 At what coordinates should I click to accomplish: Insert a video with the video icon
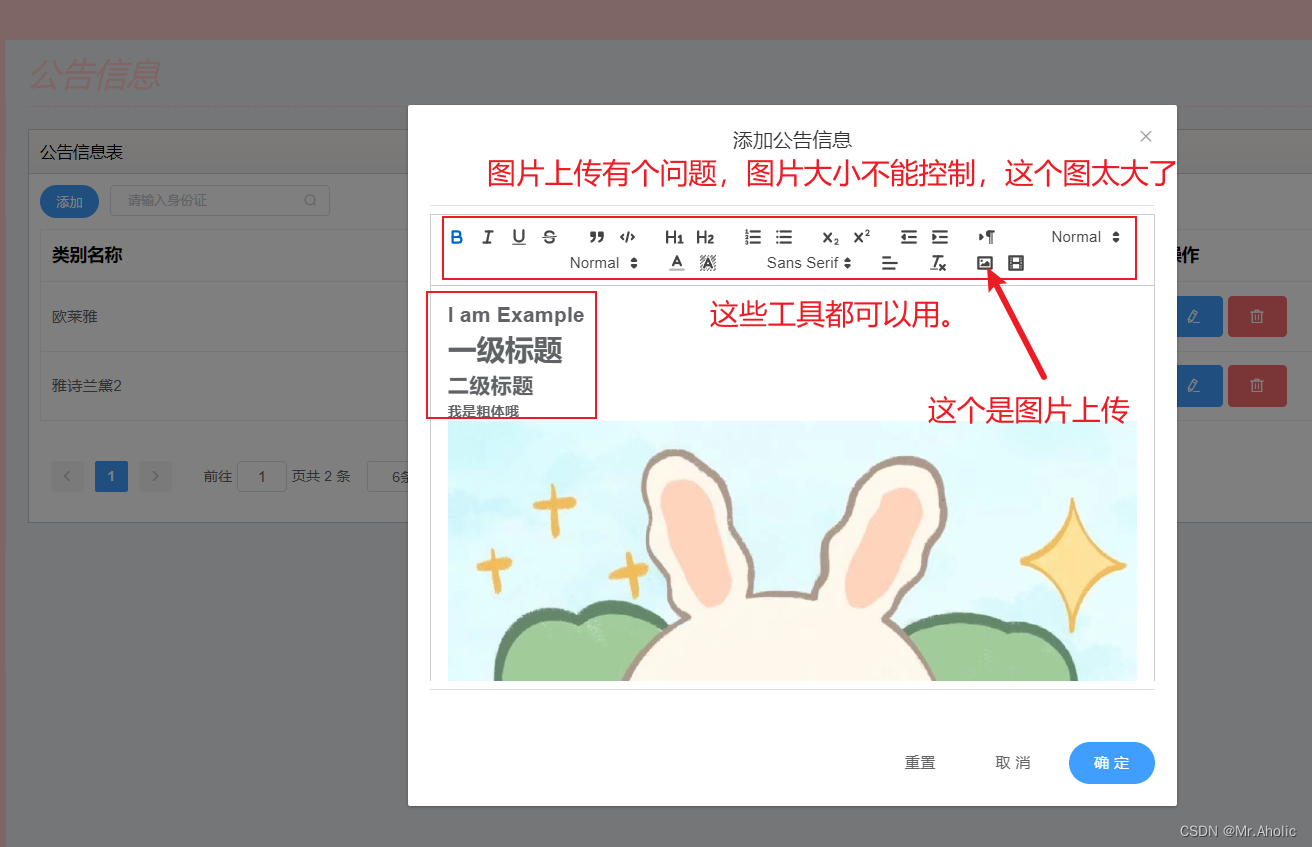pyautogui.click(x=1015, y=263)
